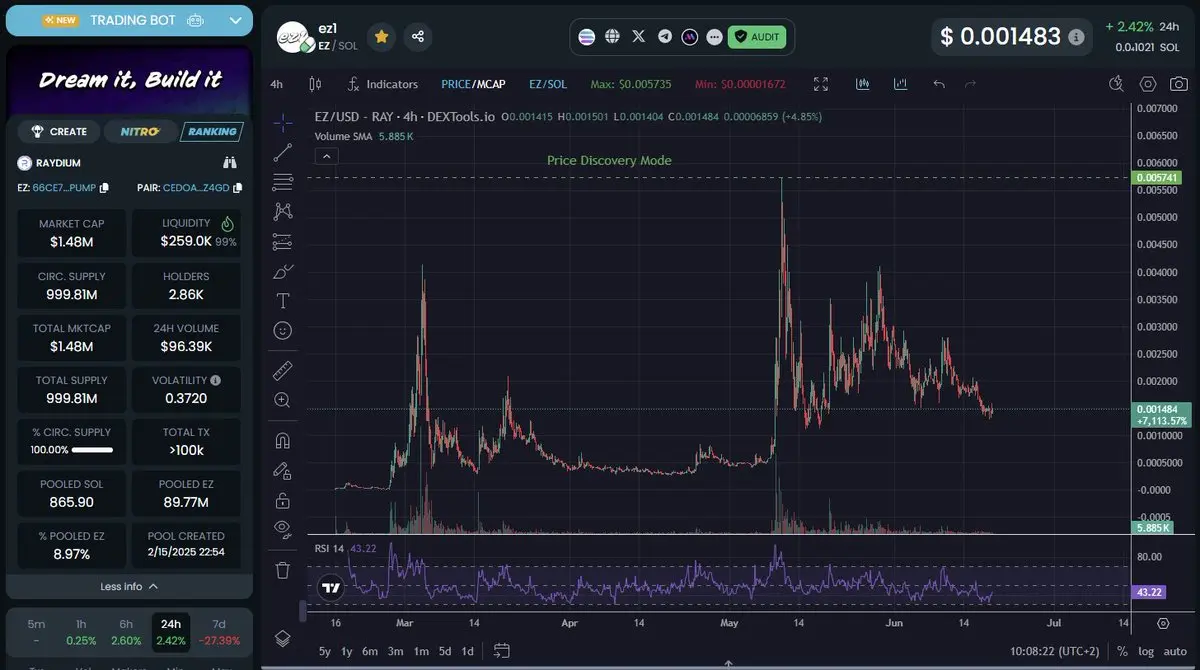
Task: Set chart range to 6m
Action: coord(370,652)
